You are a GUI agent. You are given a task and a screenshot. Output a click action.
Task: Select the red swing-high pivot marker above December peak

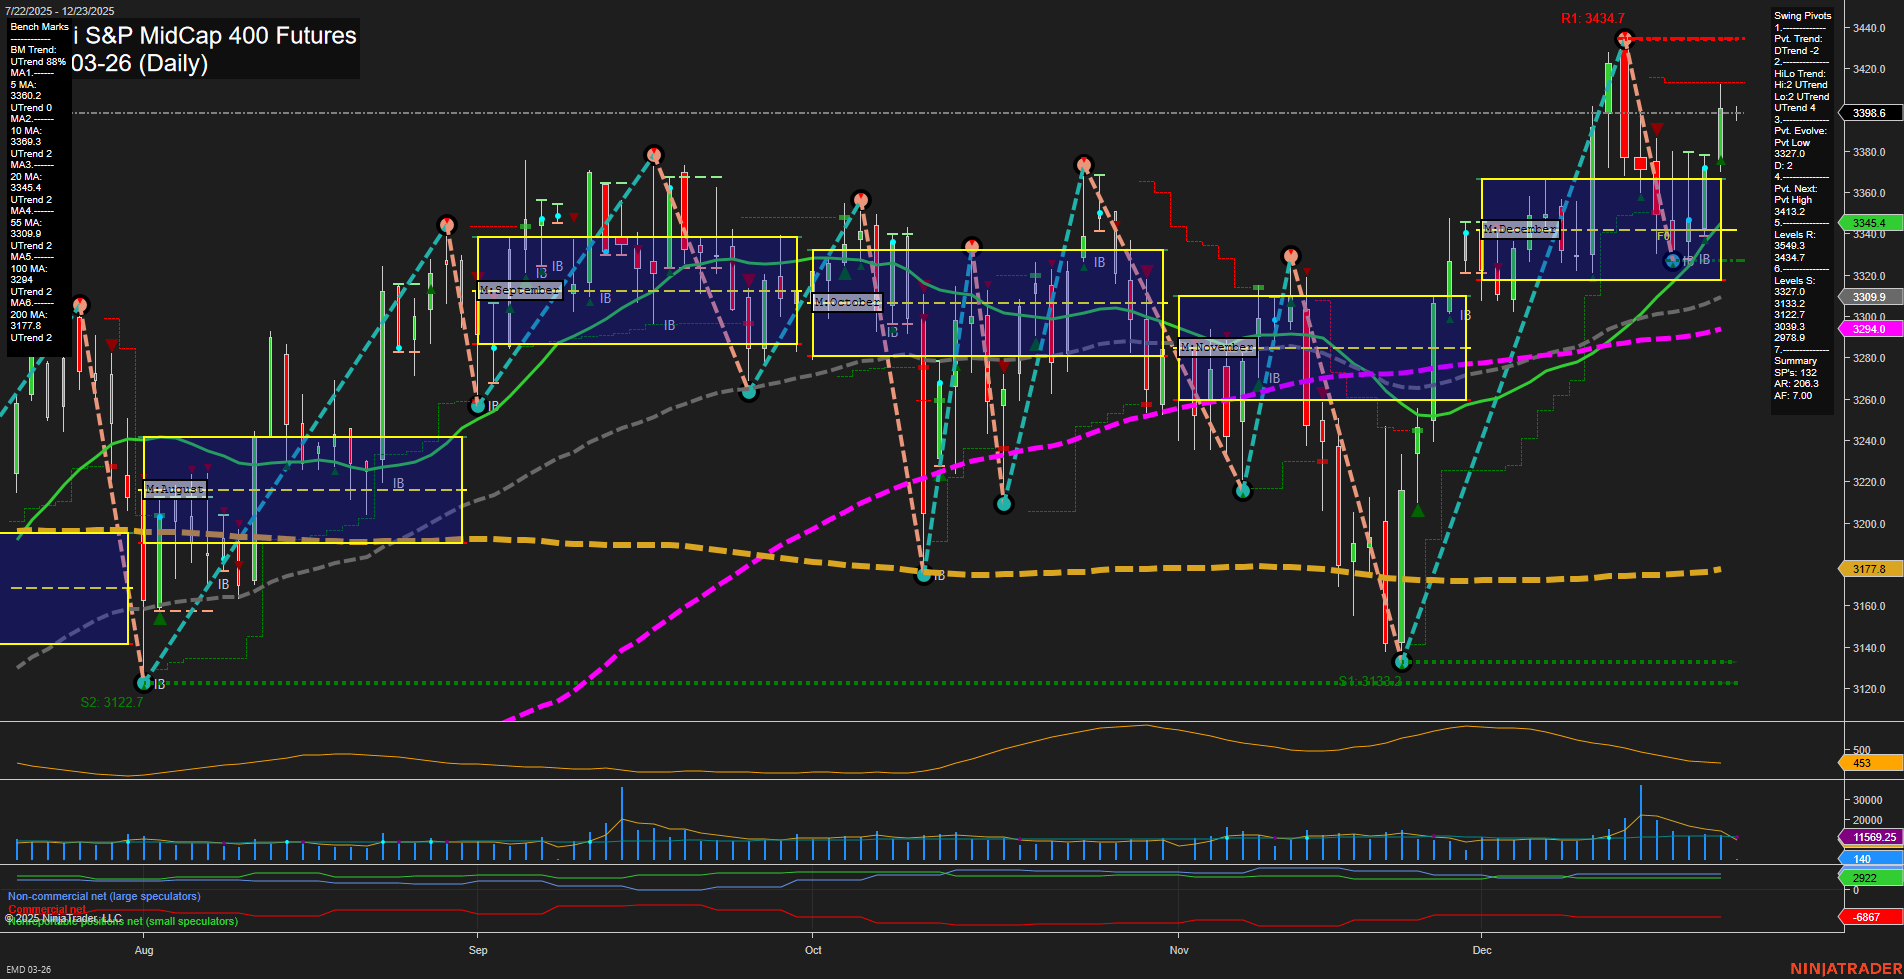1625,39
